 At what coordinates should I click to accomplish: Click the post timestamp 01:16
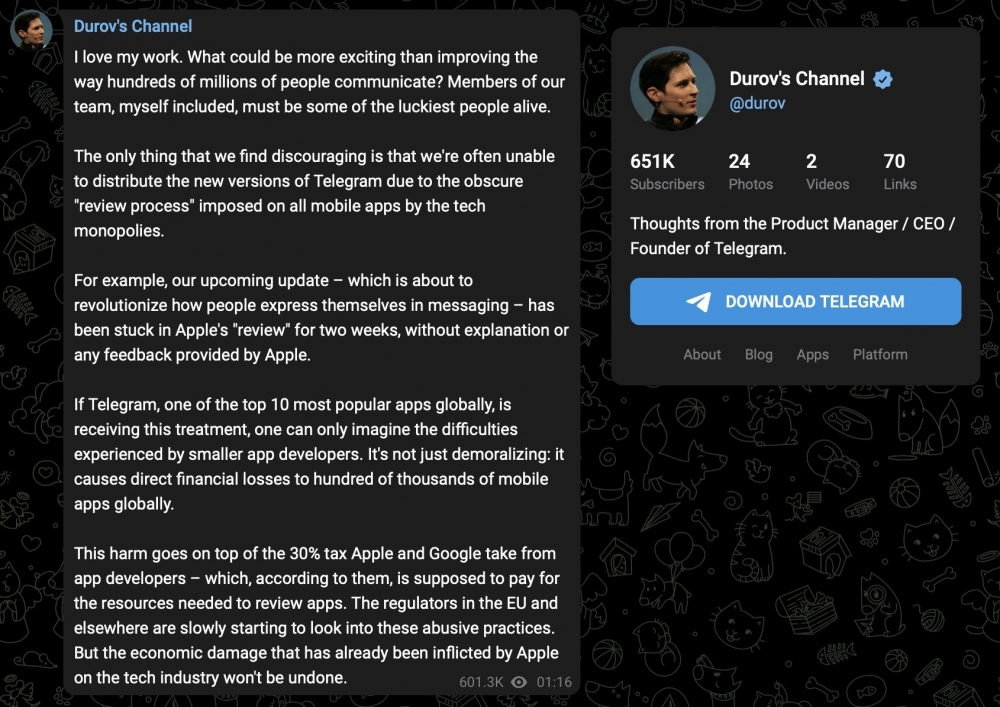[554, 682]
